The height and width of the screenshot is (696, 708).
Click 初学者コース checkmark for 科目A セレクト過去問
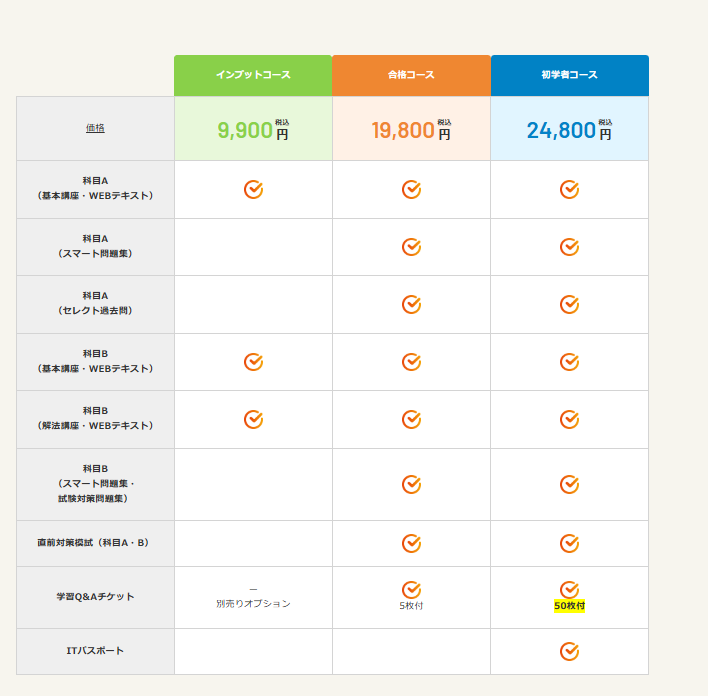point(569,304)
